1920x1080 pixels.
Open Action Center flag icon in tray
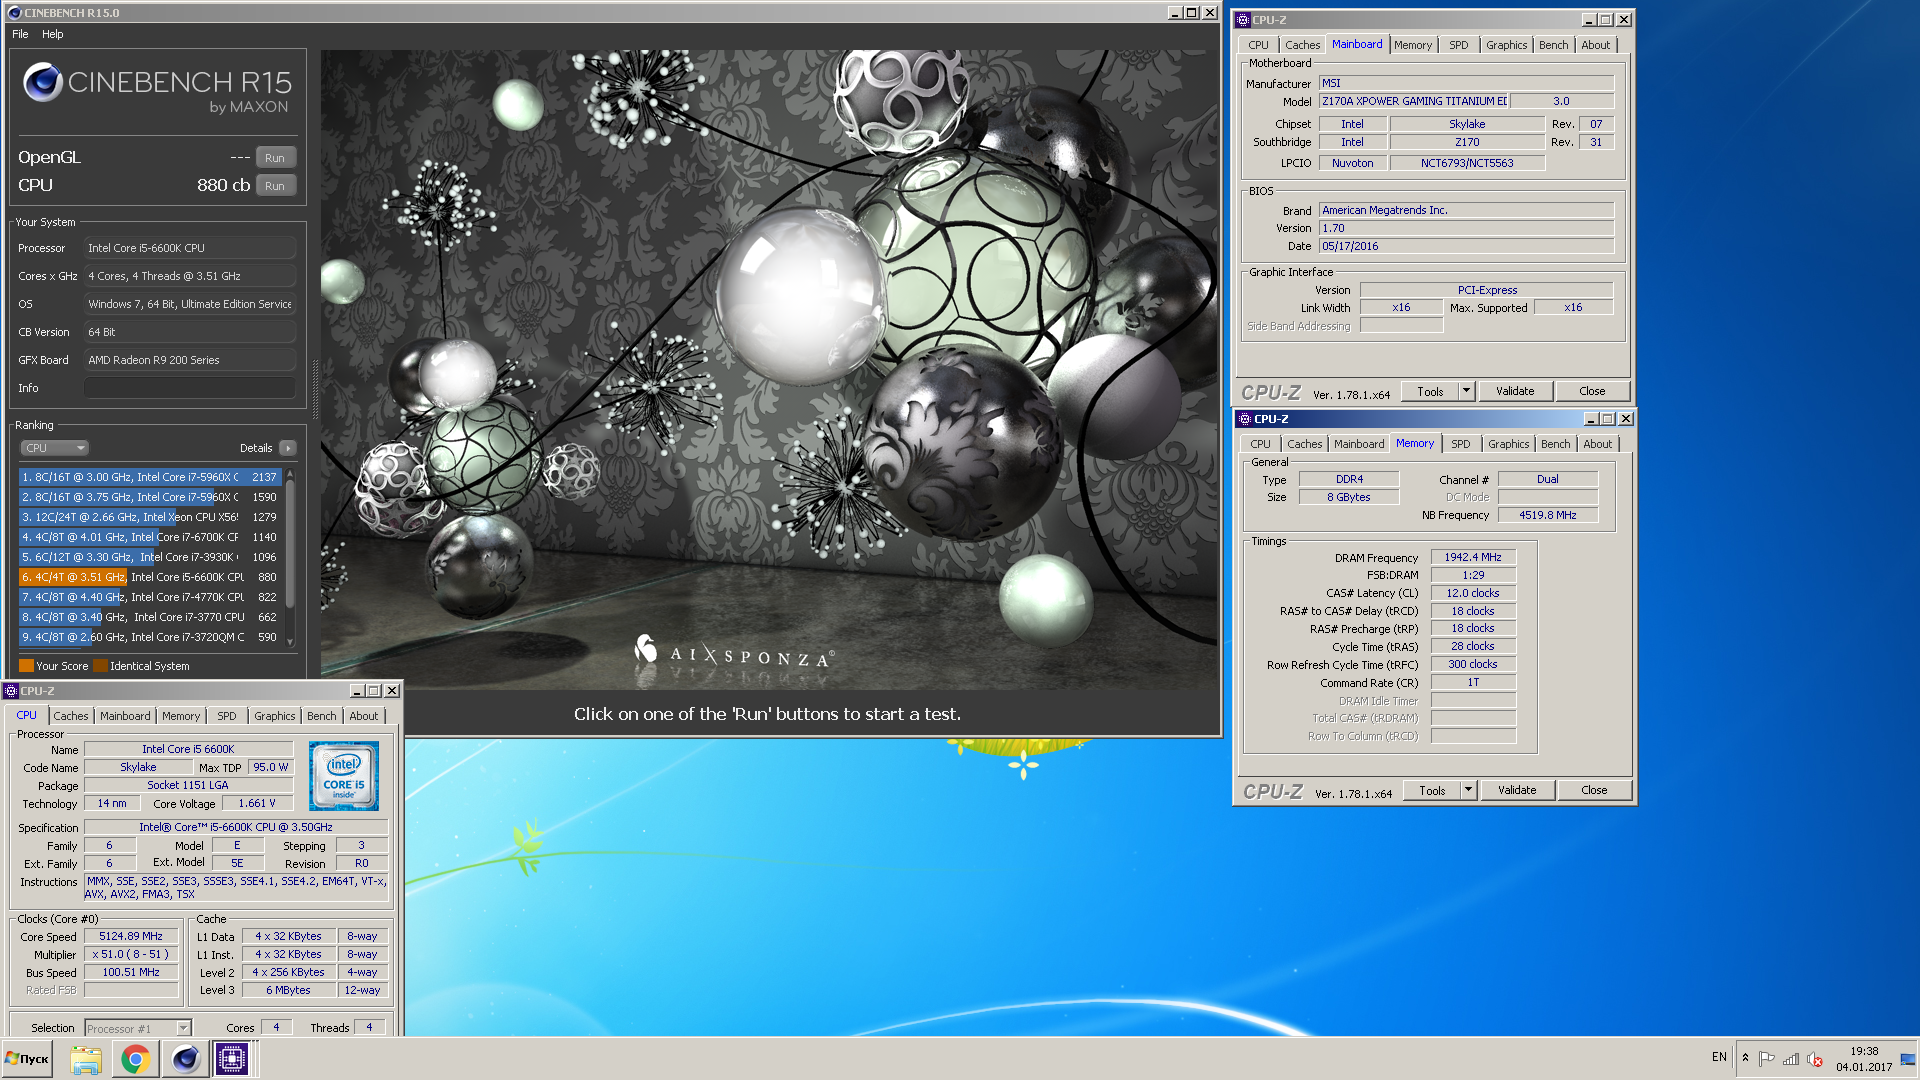(x=1767, y=1059)
